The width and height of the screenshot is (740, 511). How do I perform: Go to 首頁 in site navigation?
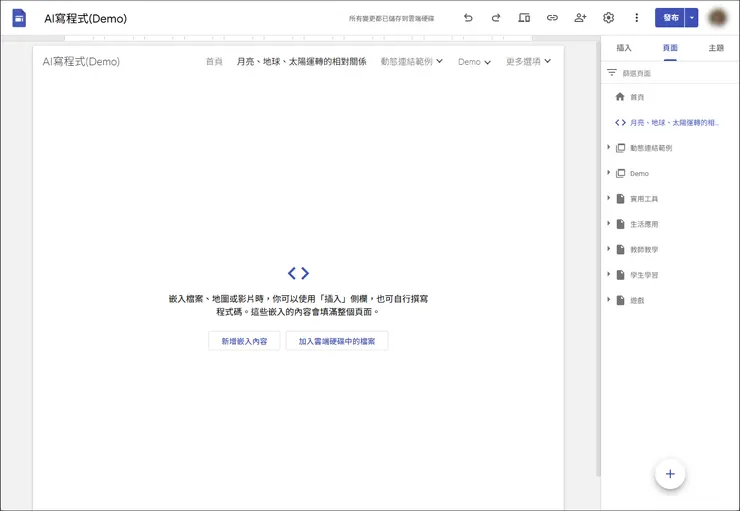(x=214, y=61)
